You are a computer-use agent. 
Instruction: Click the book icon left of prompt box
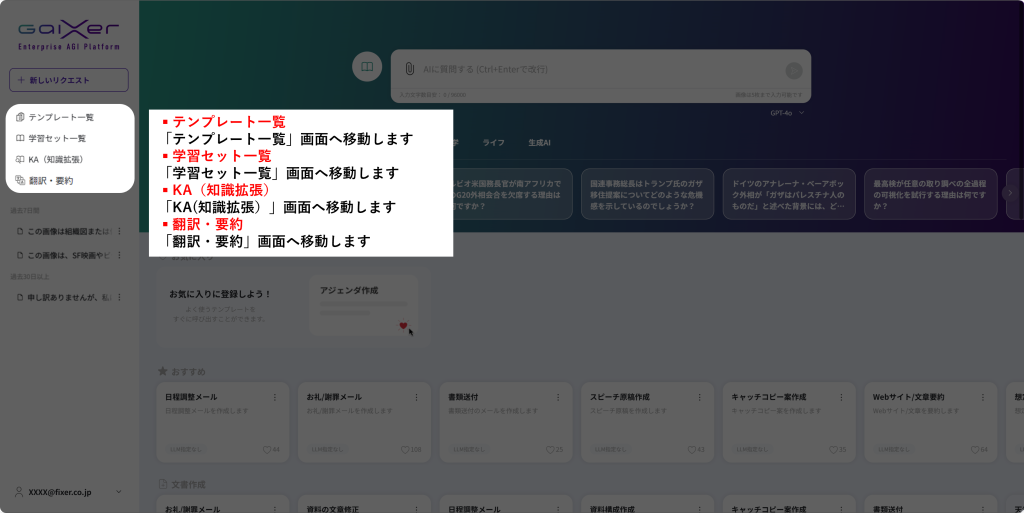367,67
